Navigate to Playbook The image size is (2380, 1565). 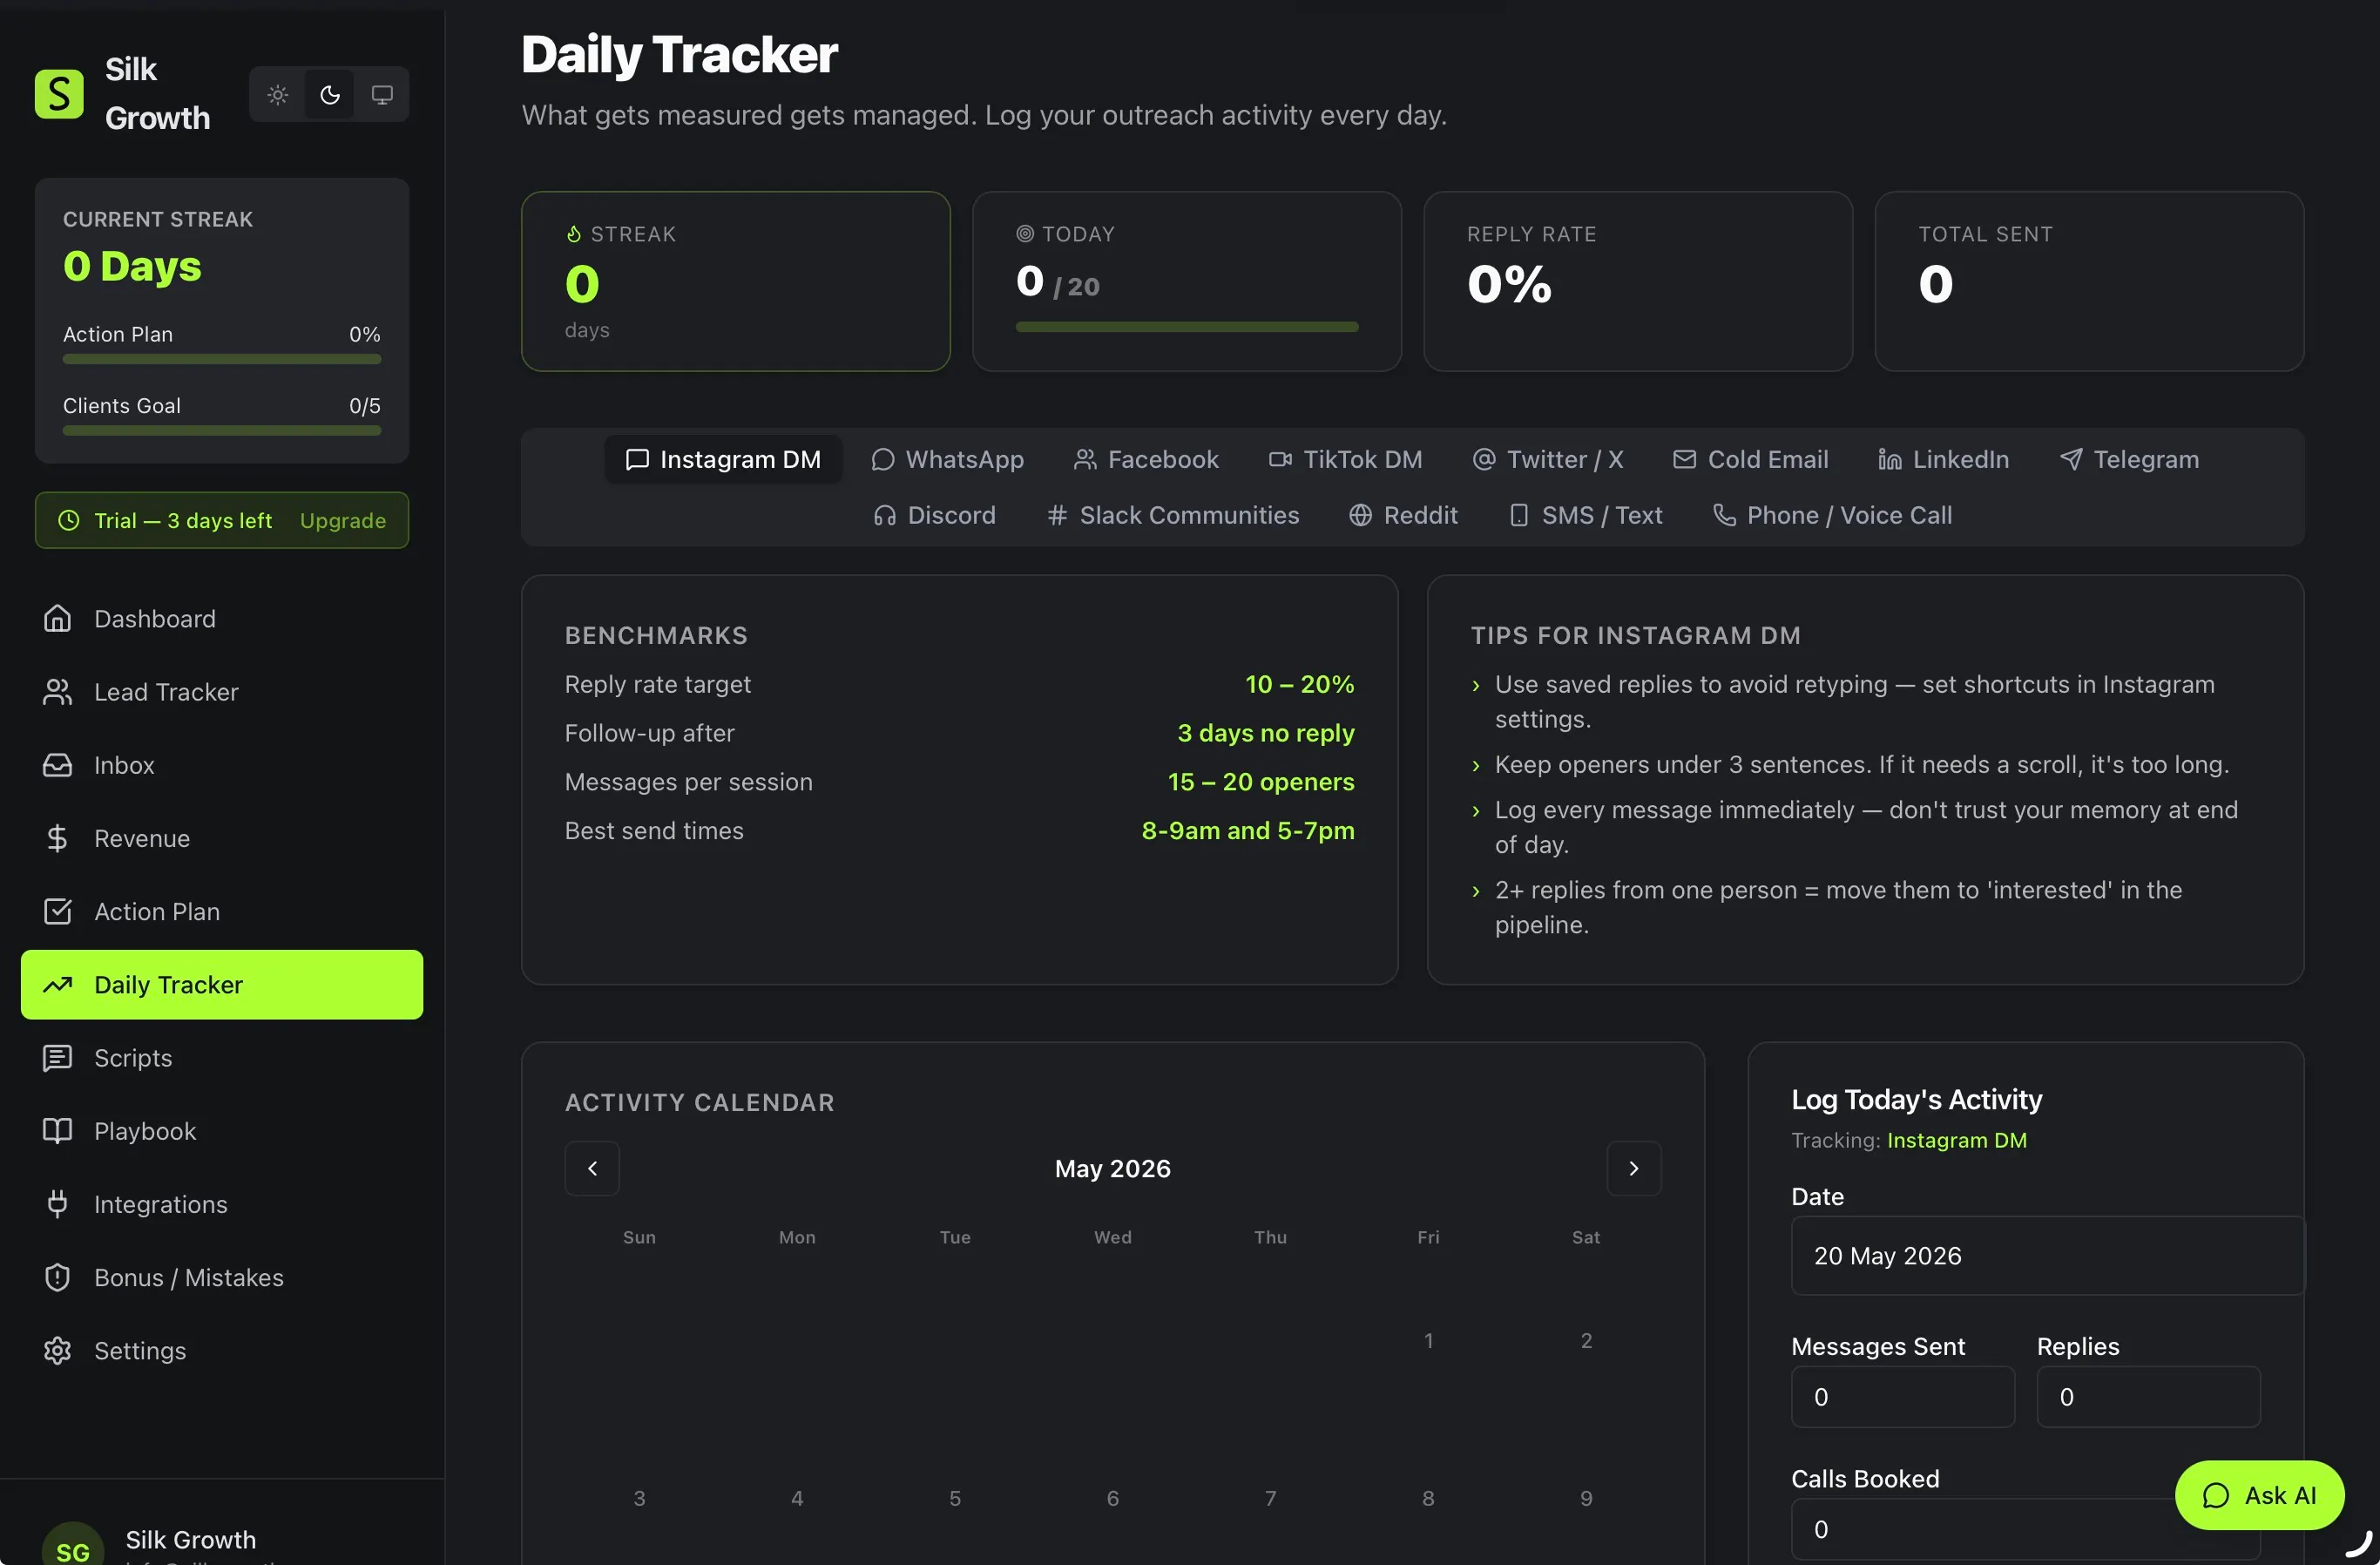pyautogui.click(x=222, y=1131)
